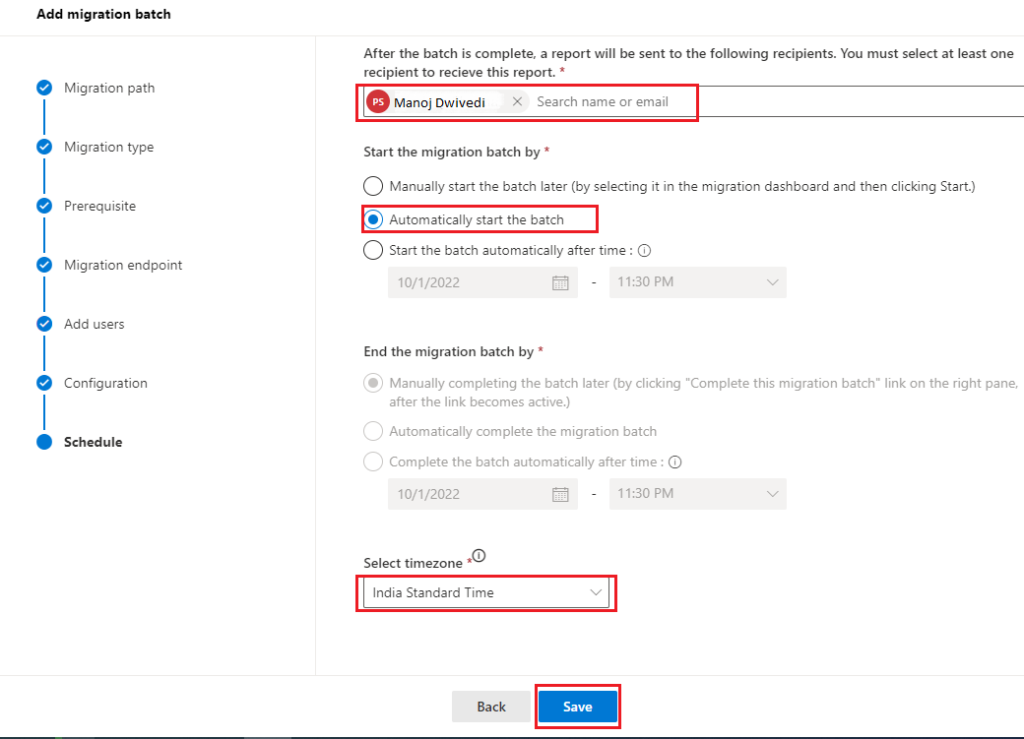This screenshot has height=739, width=1024.
Task: Go to the Add users step
Action: coord(94,324)
